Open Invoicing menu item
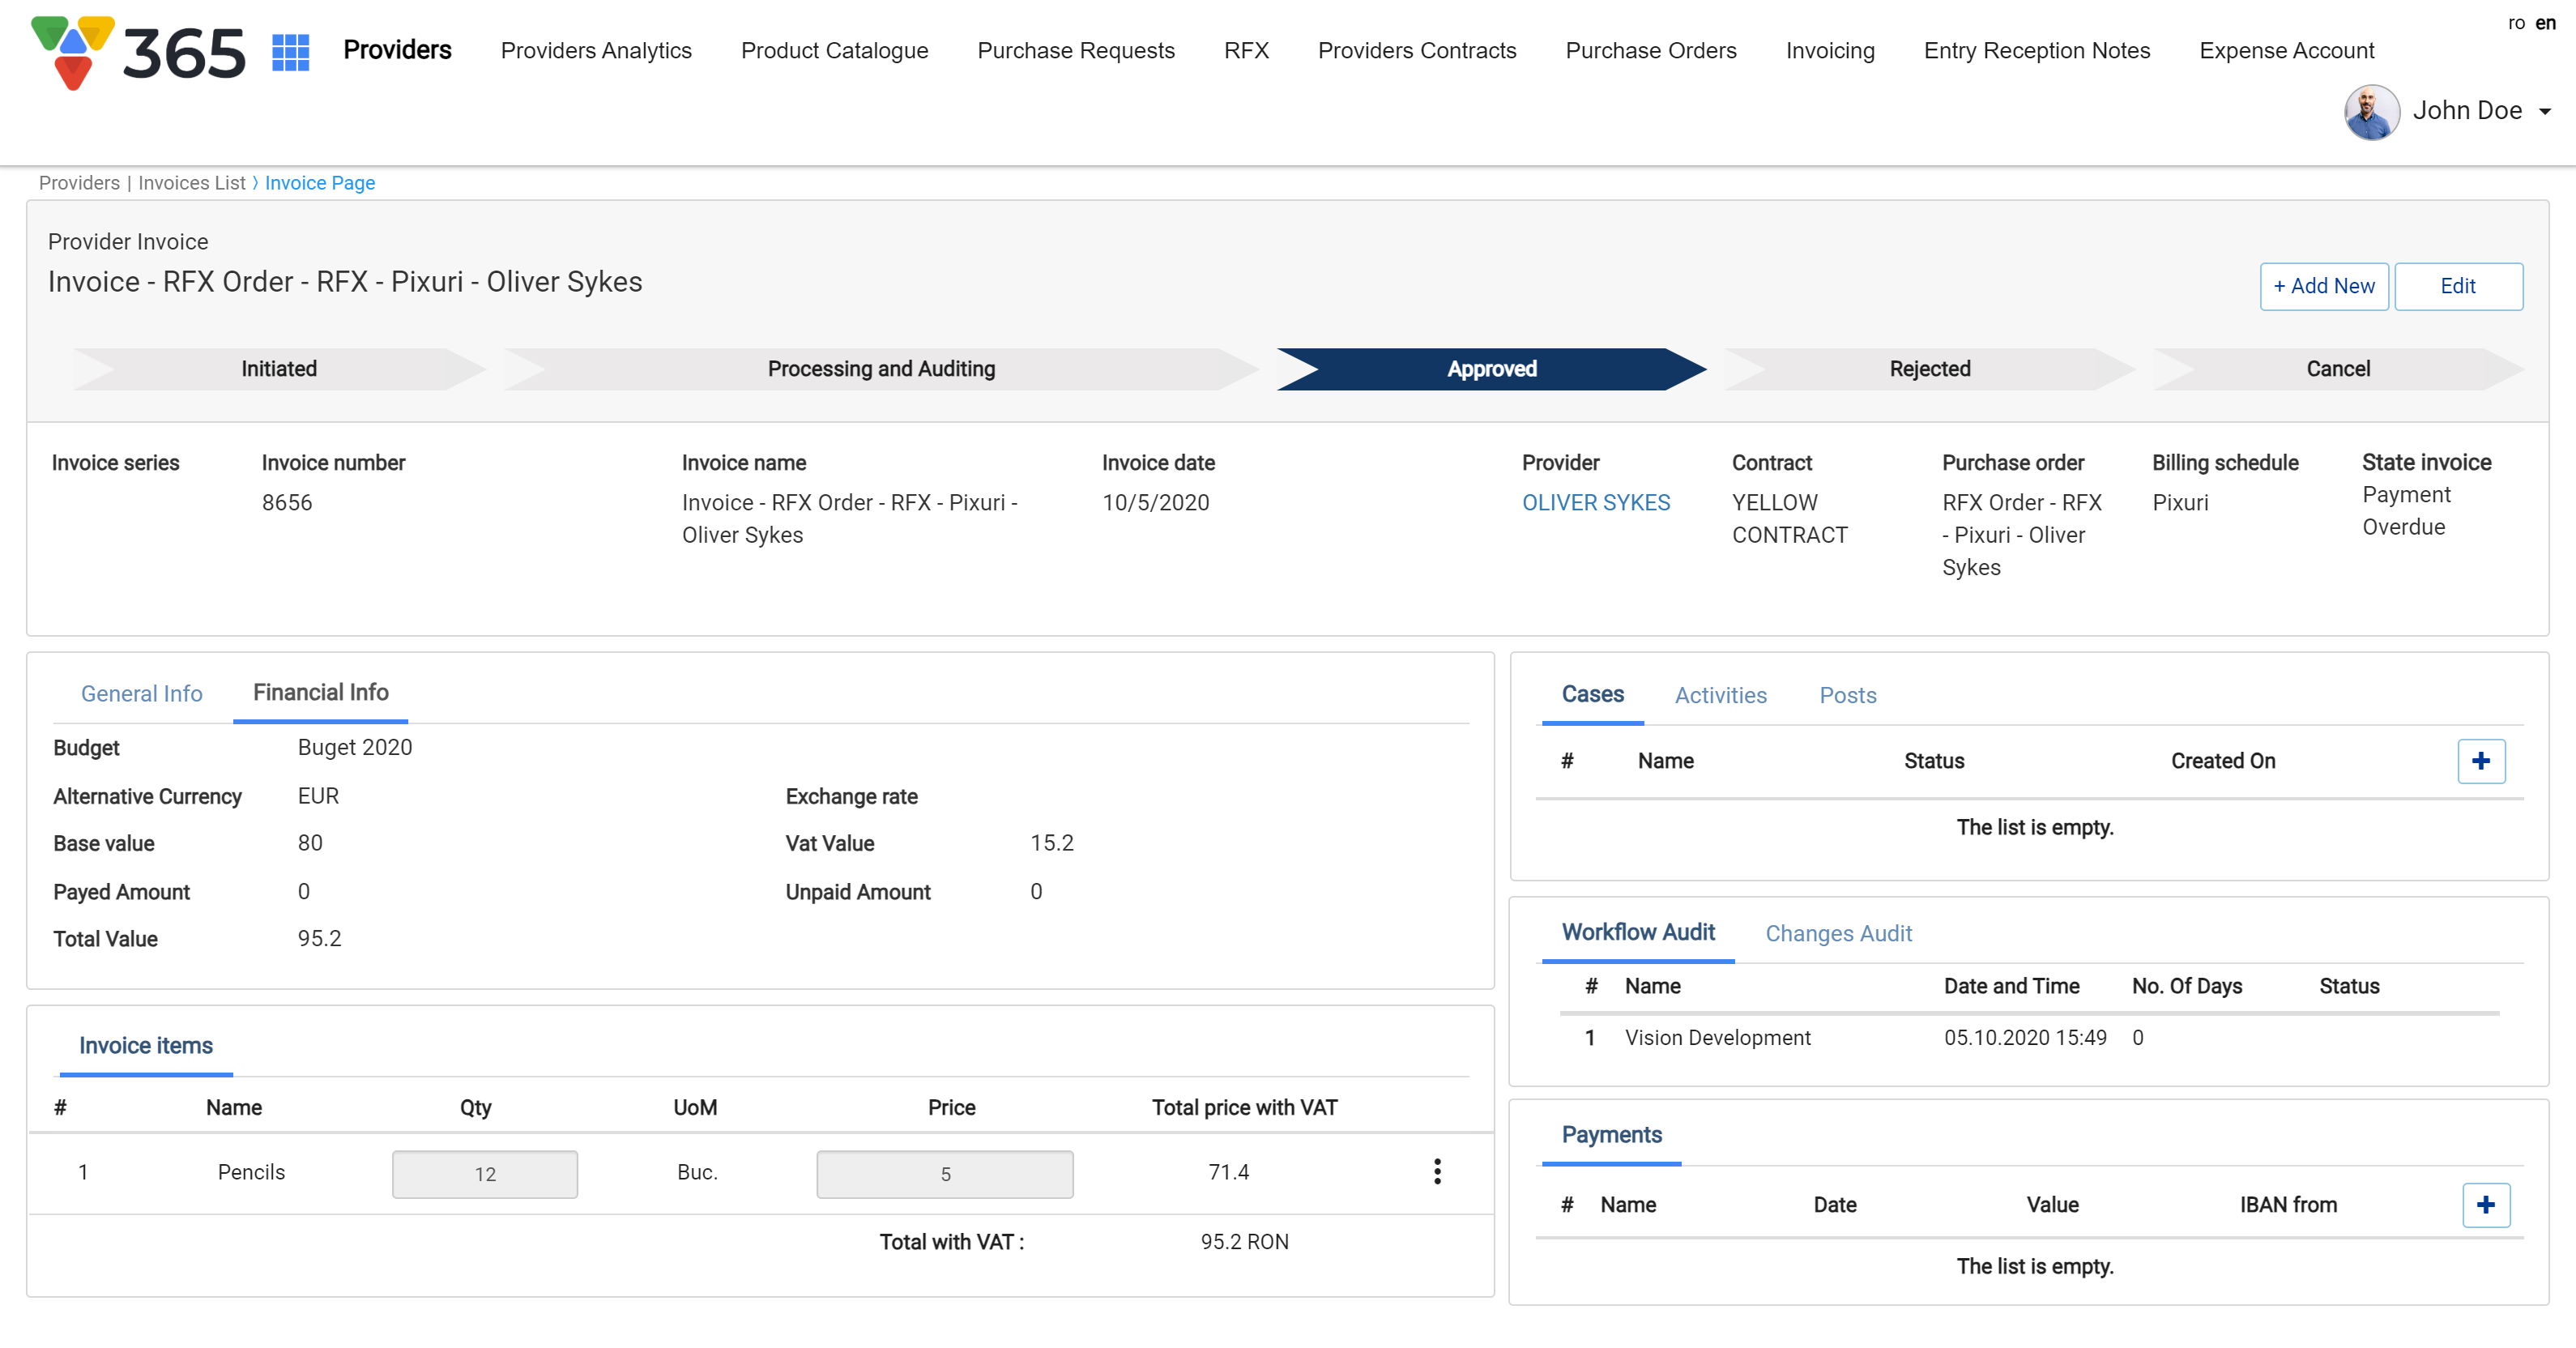Screen dimensions: 2576x1348 1829,51
